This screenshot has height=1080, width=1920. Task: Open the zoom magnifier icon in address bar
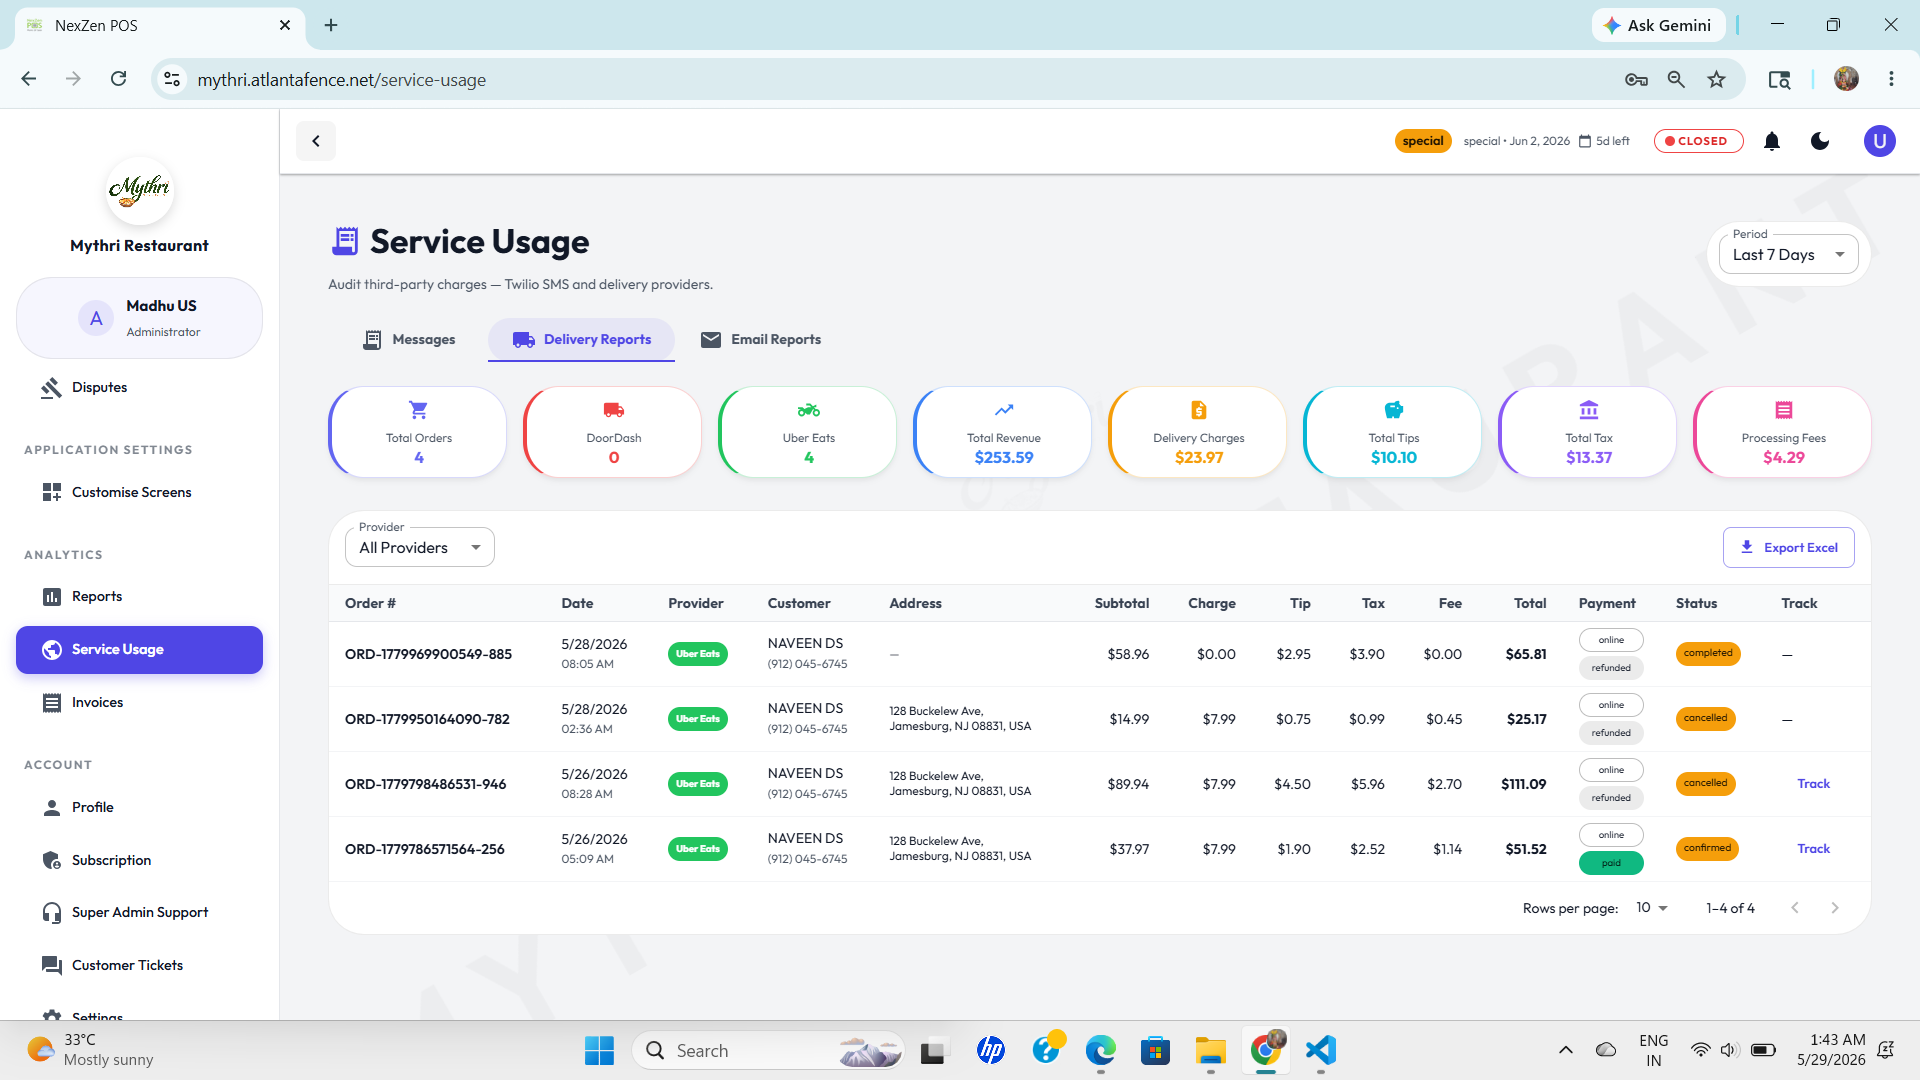point(1676,79)
